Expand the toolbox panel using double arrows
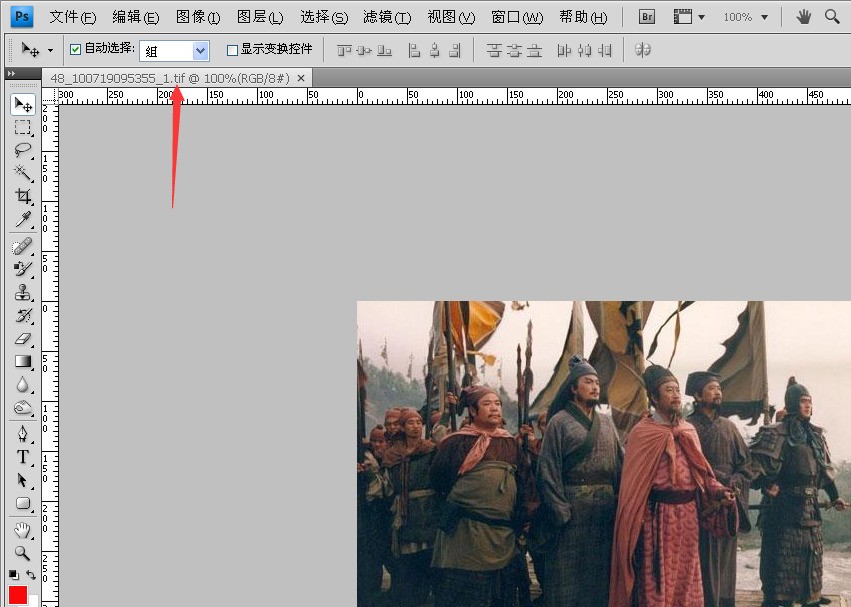 point(10,74)
